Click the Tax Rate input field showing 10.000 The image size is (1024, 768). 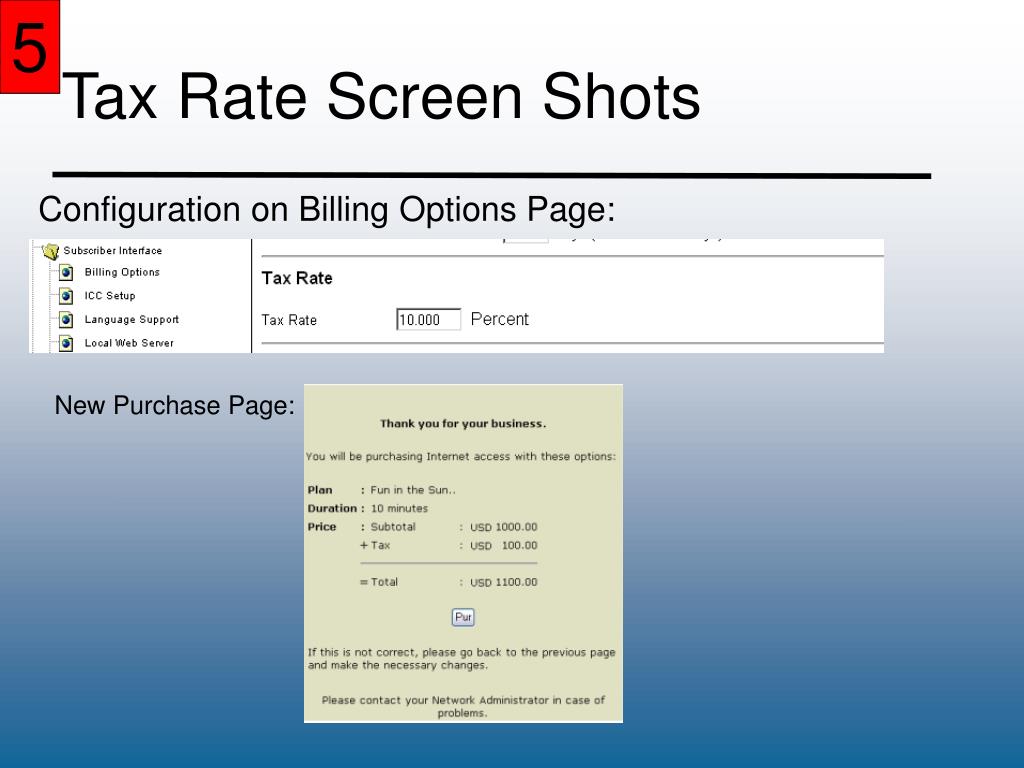(428, 319)
